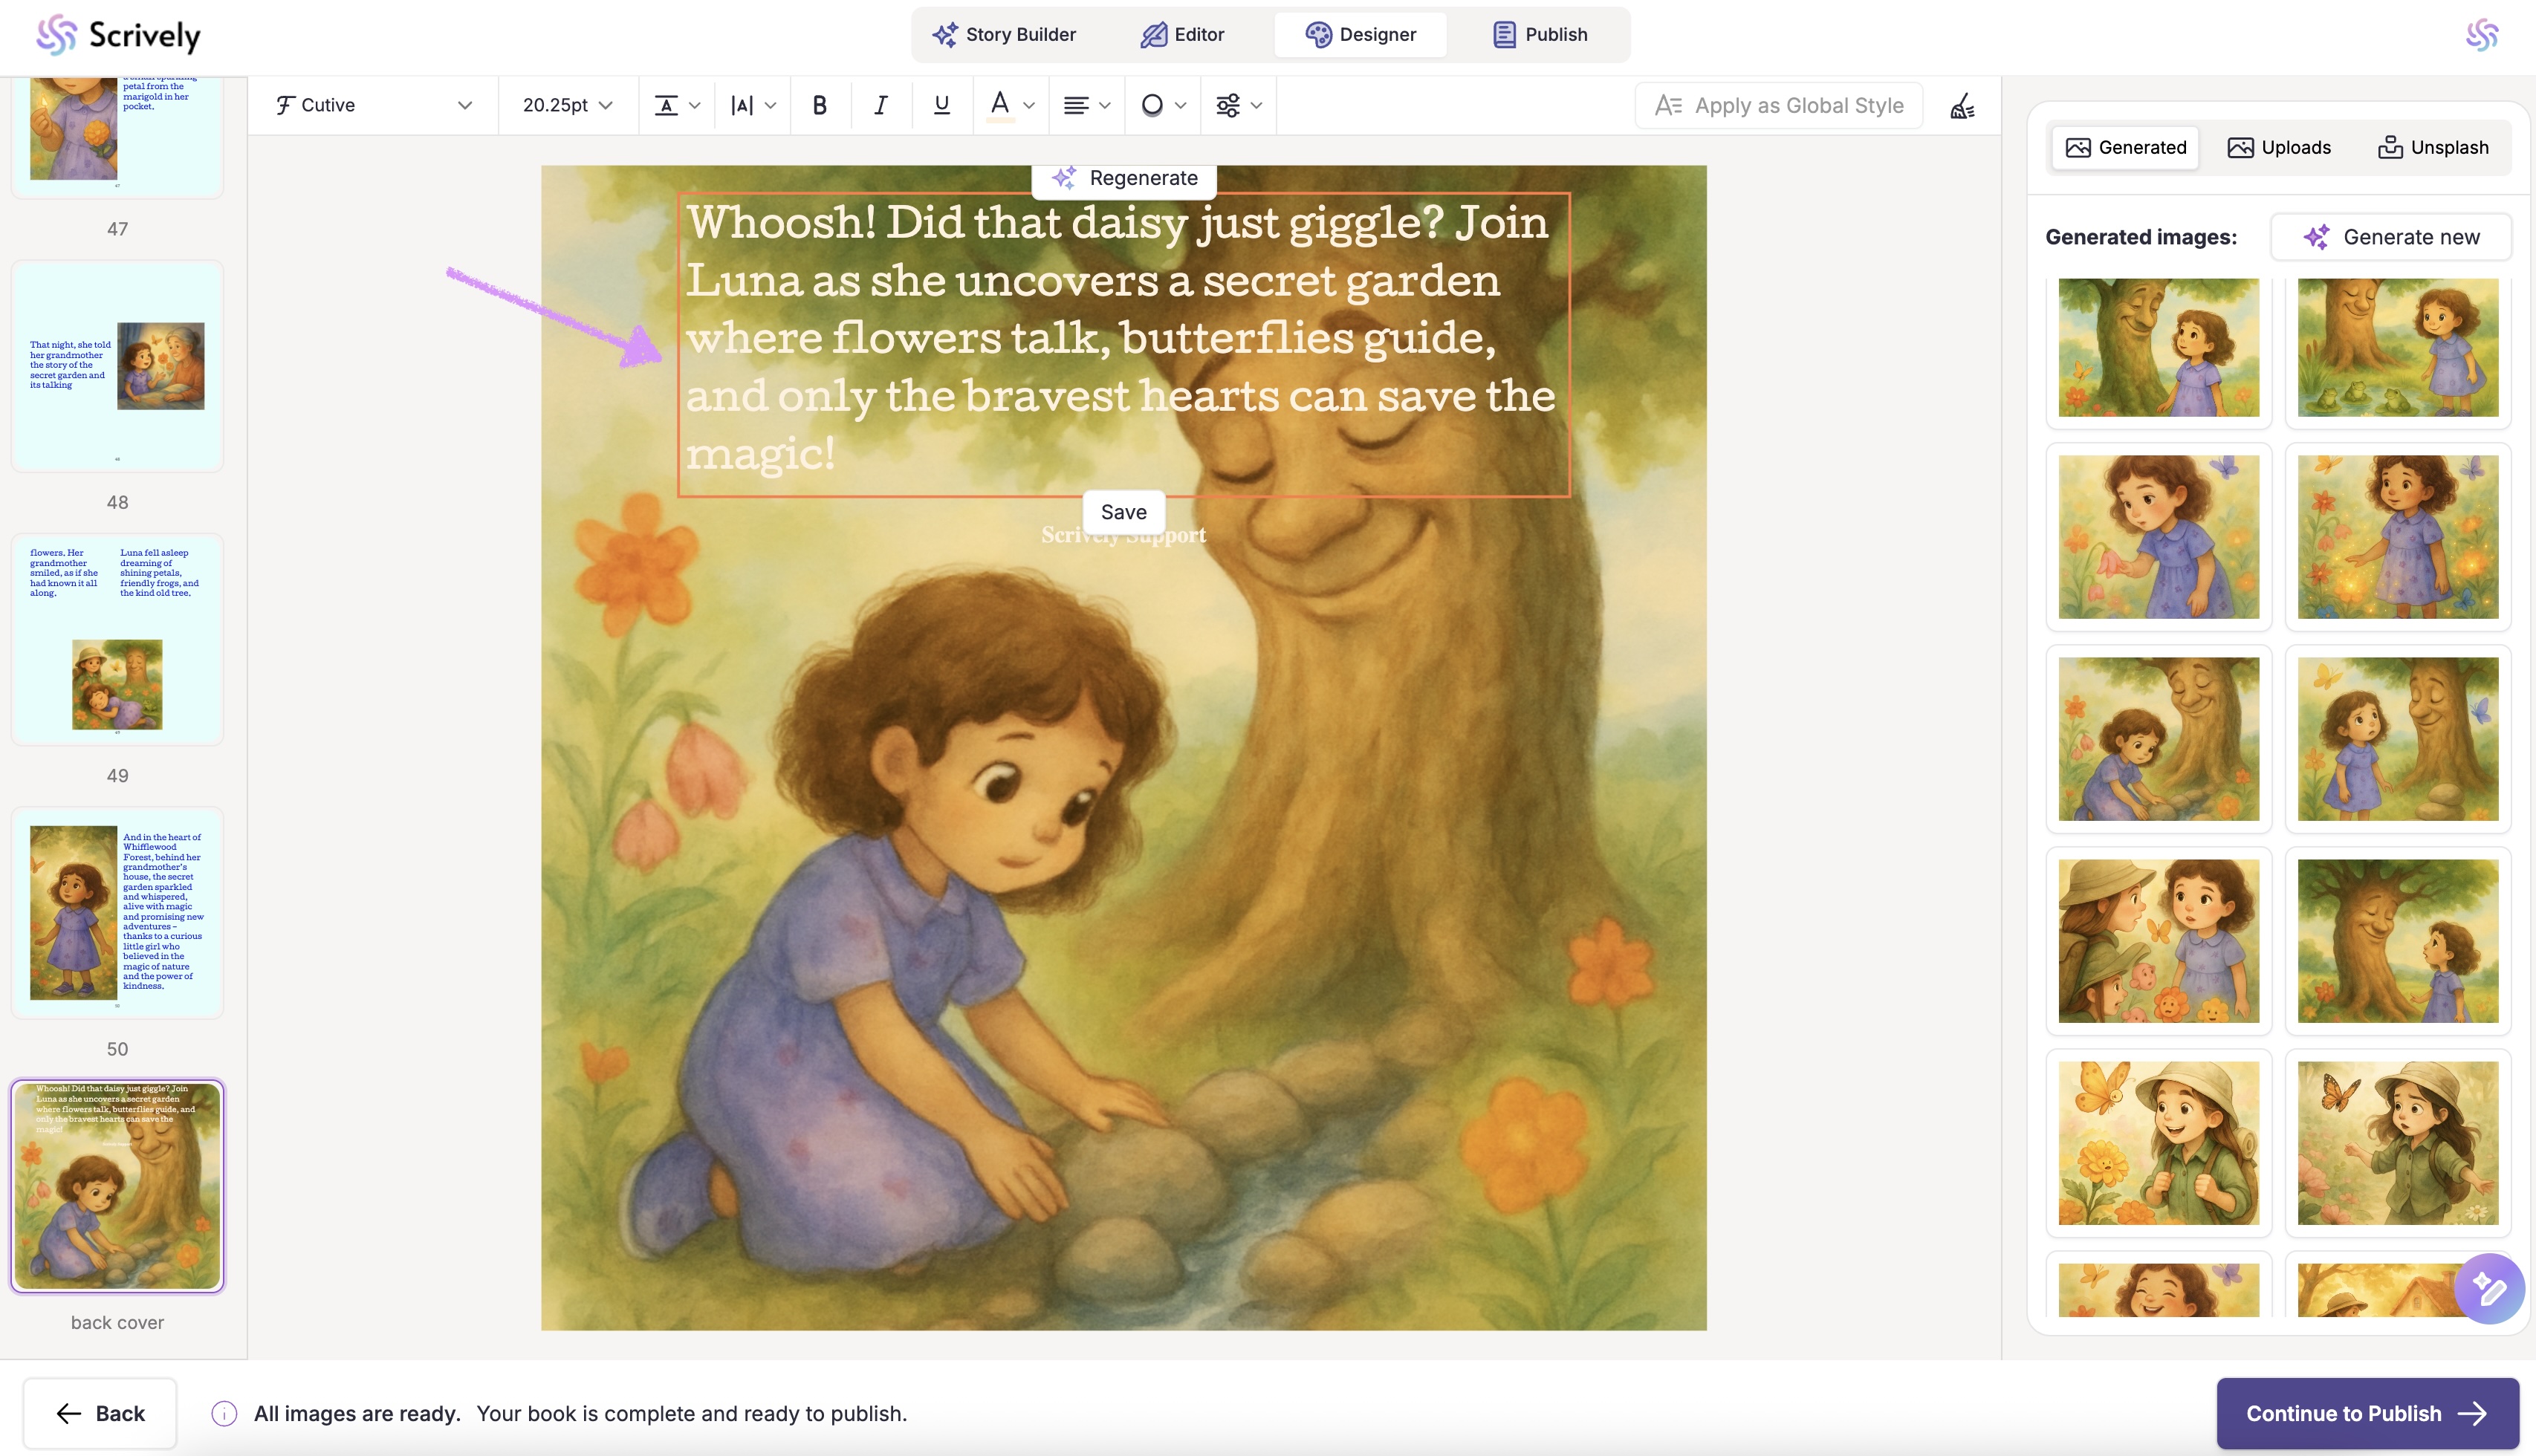Open the Unsplash images tab

(2432, 148)
